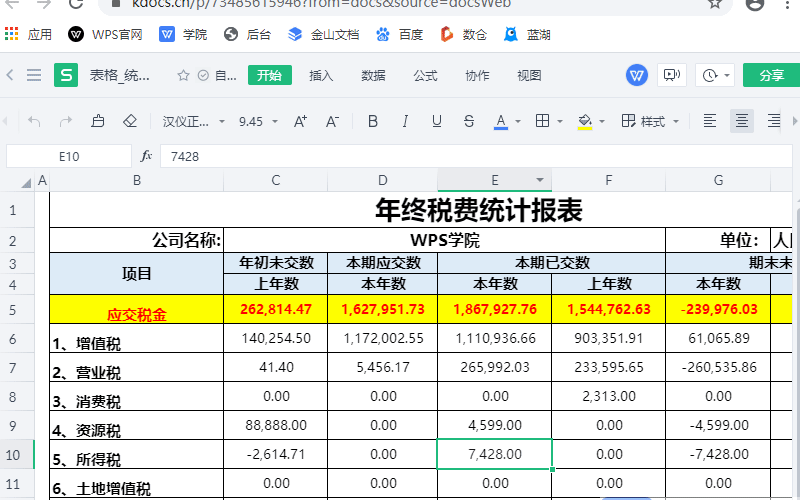Toggle bold formatting
The width and height of the screenshot is (800, 500).
[373, 121]
